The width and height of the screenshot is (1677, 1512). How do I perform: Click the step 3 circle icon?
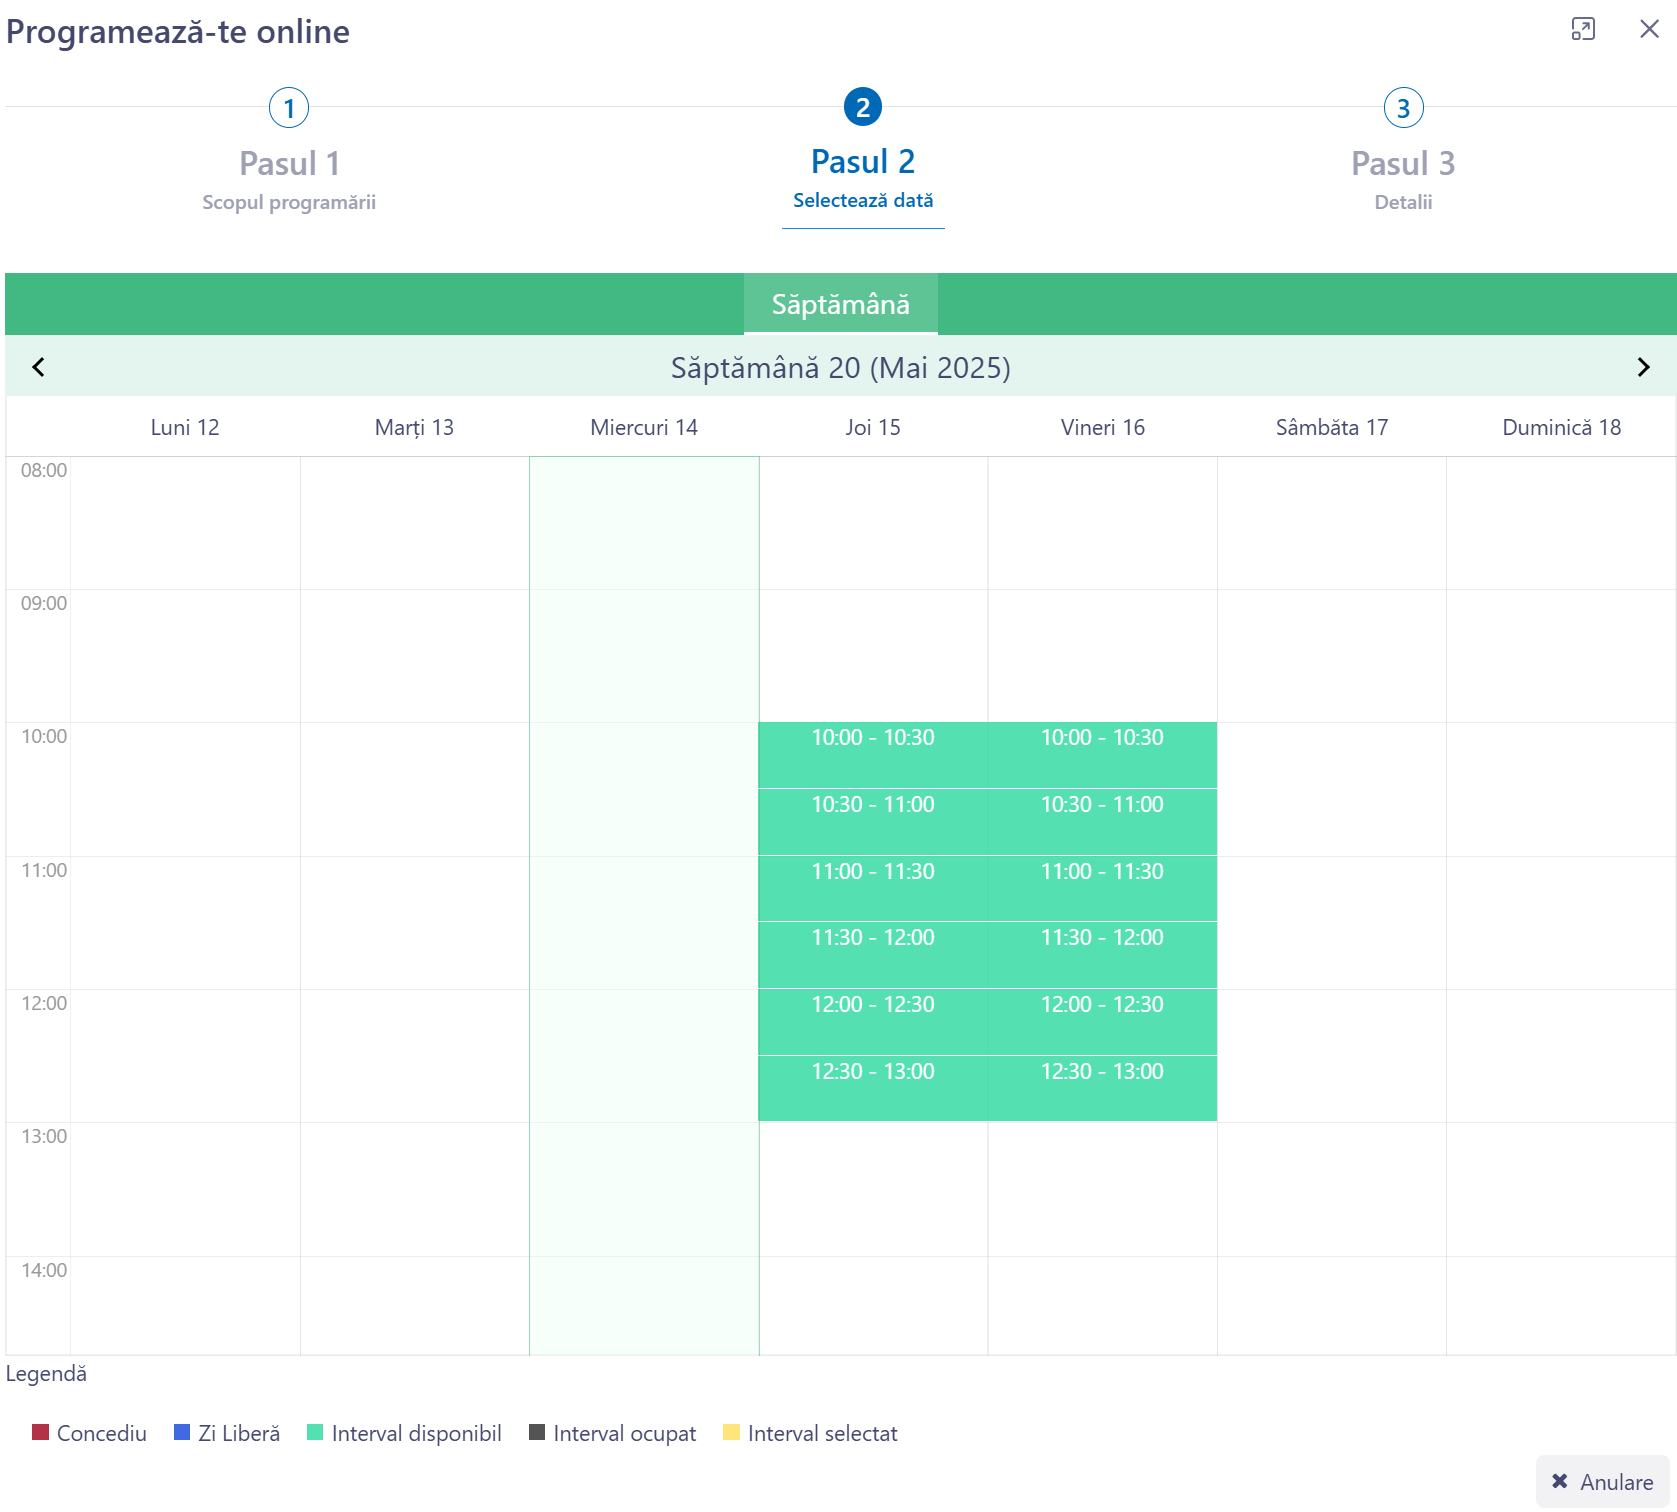coord(1403,108)
